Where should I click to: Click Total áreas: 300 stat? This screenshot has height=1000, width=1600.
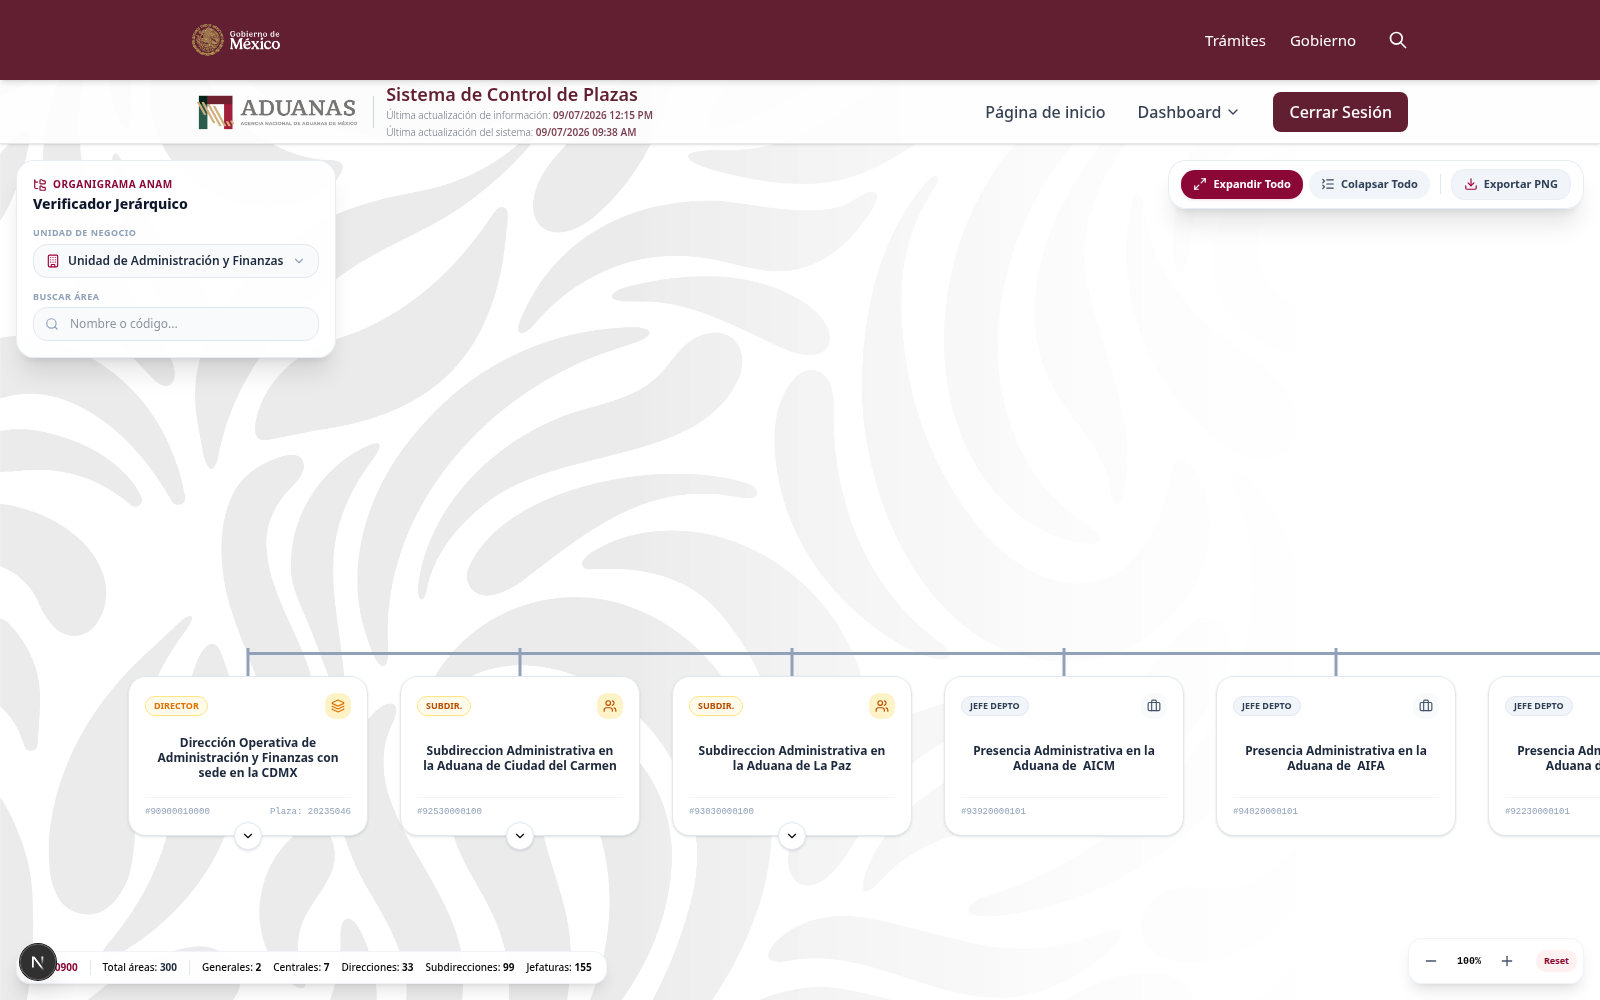pyautogui.click(x=140, y=967)
